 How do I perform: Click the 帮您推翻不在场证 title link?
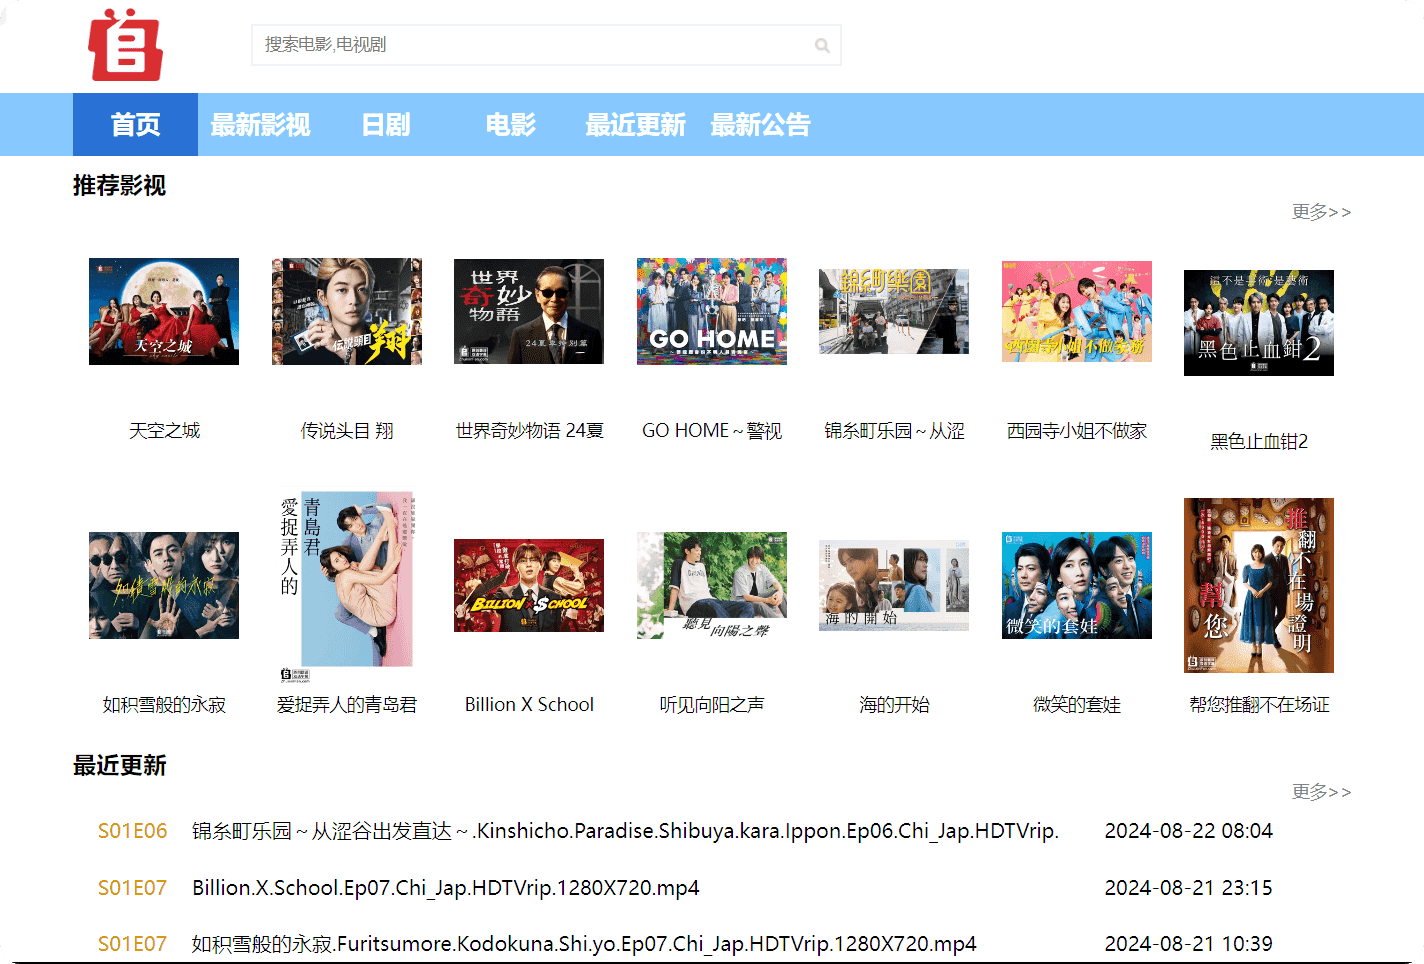(1259, 704)
